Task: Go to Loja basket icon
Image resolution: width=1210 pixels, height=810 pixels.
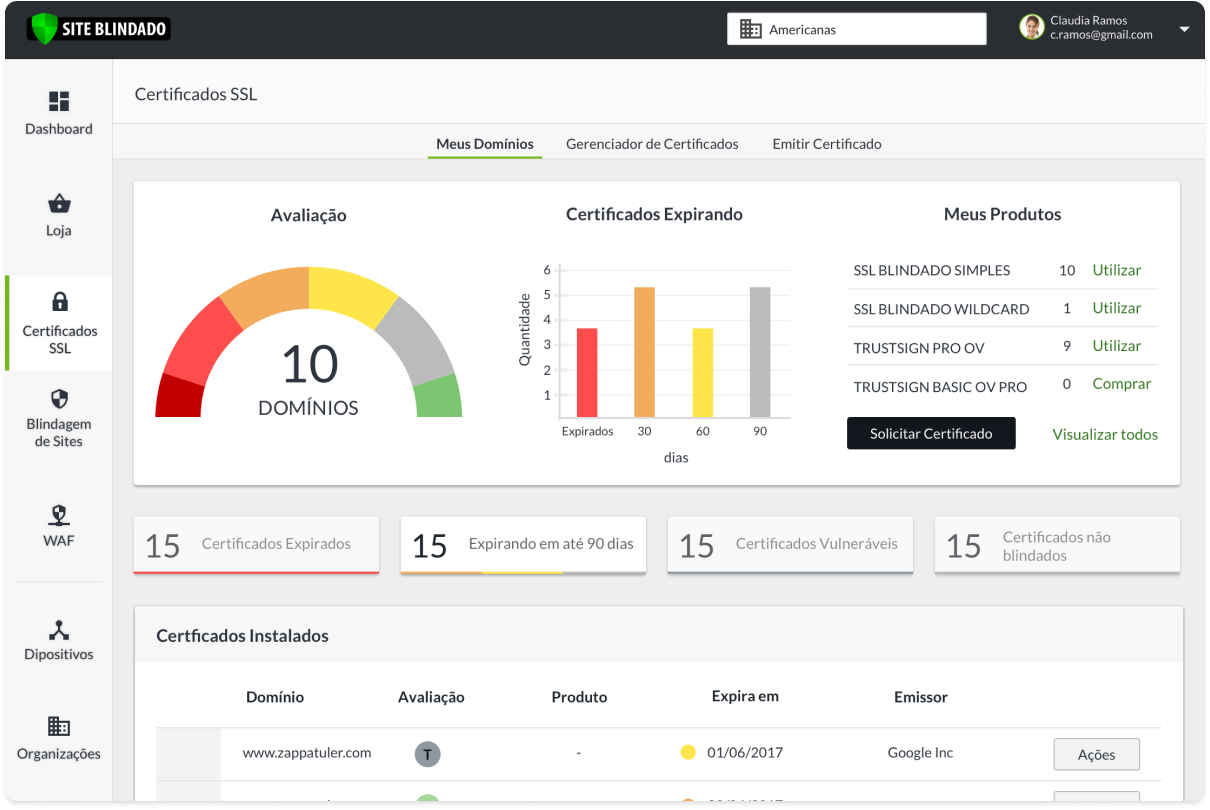Action: (59, 204)
